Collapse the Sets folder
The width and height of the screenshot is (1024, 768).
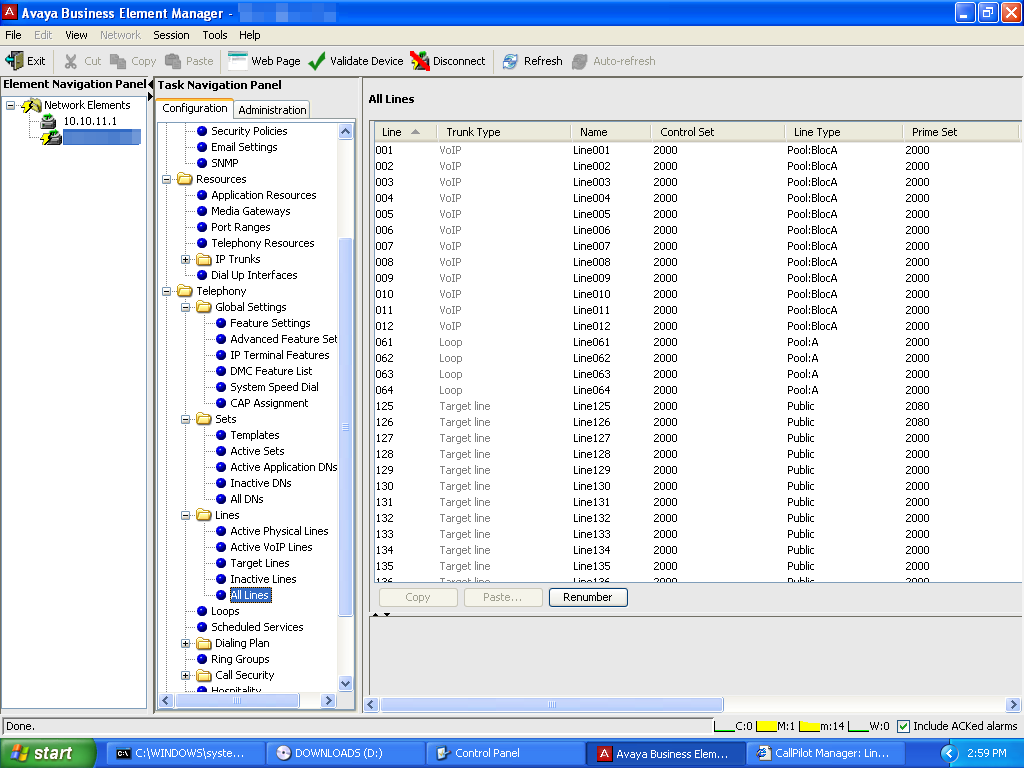[185, 419]
